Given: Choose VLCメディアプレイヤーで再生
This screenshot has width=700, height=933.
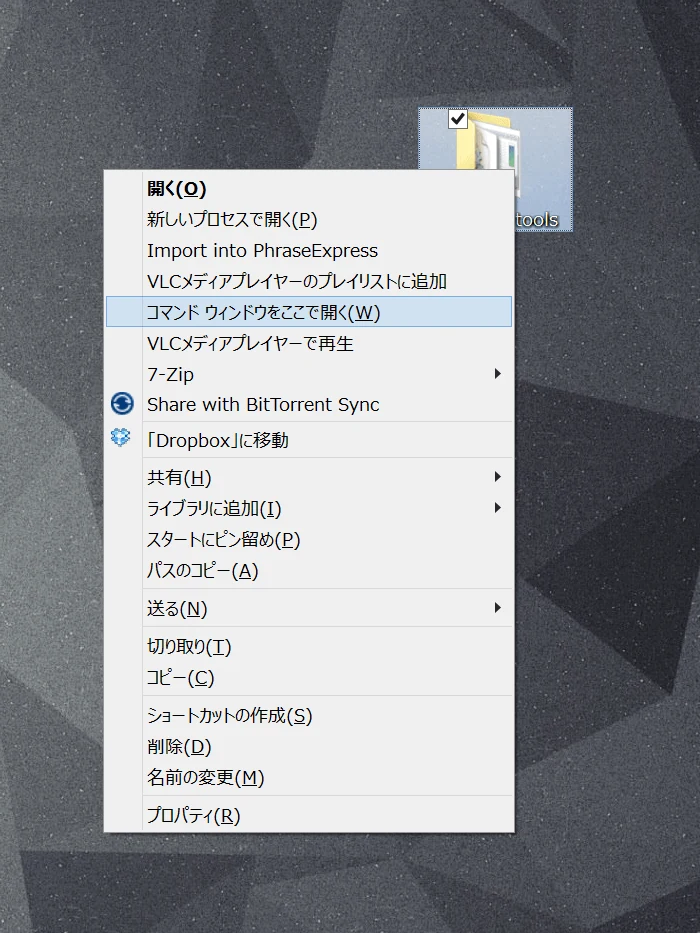Looking at the screenshot, I should [309, 343].
